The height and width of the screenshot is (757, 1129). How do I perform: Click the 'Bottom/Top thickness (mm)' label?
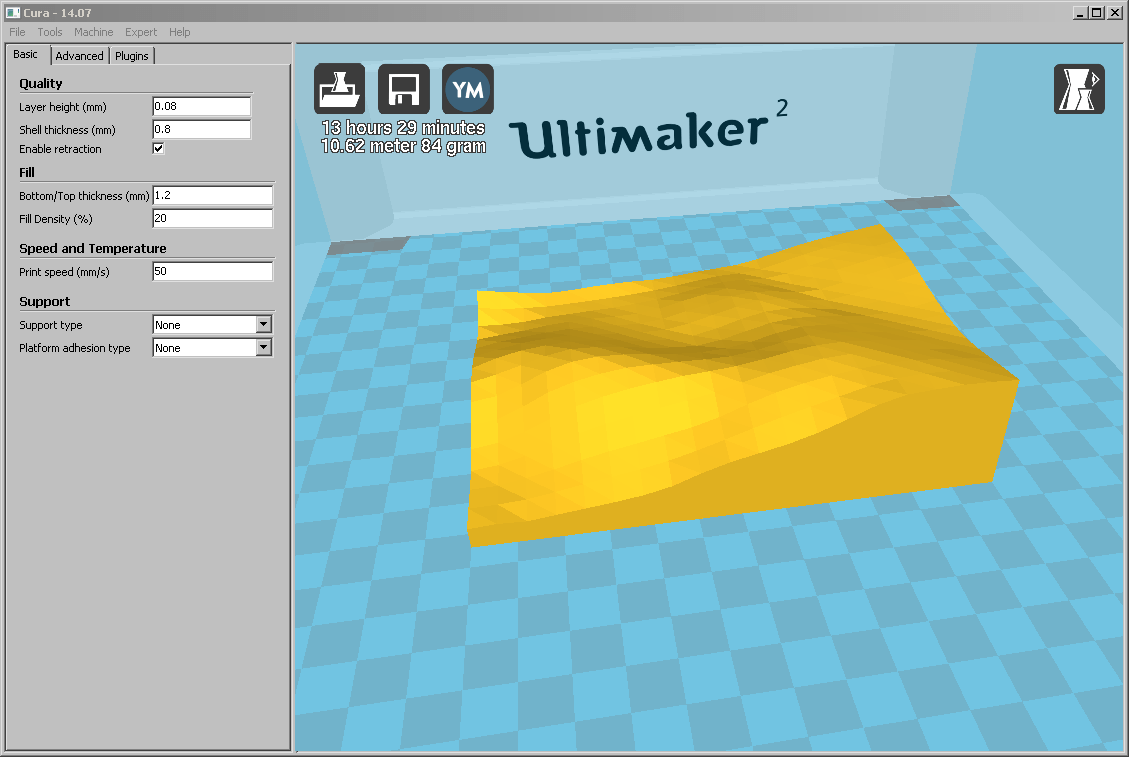click(84, 196)
